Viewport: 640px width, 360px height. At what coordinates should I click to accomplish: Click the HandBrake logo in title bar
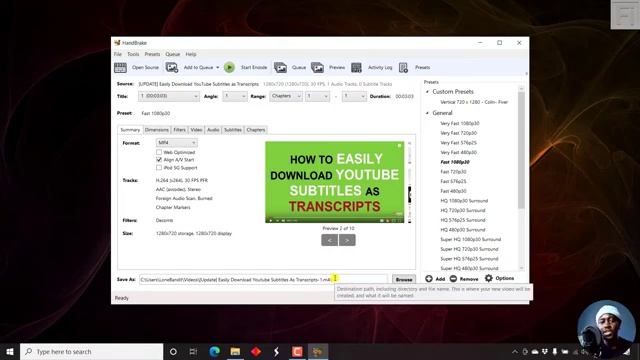click(x=117, y=43)
